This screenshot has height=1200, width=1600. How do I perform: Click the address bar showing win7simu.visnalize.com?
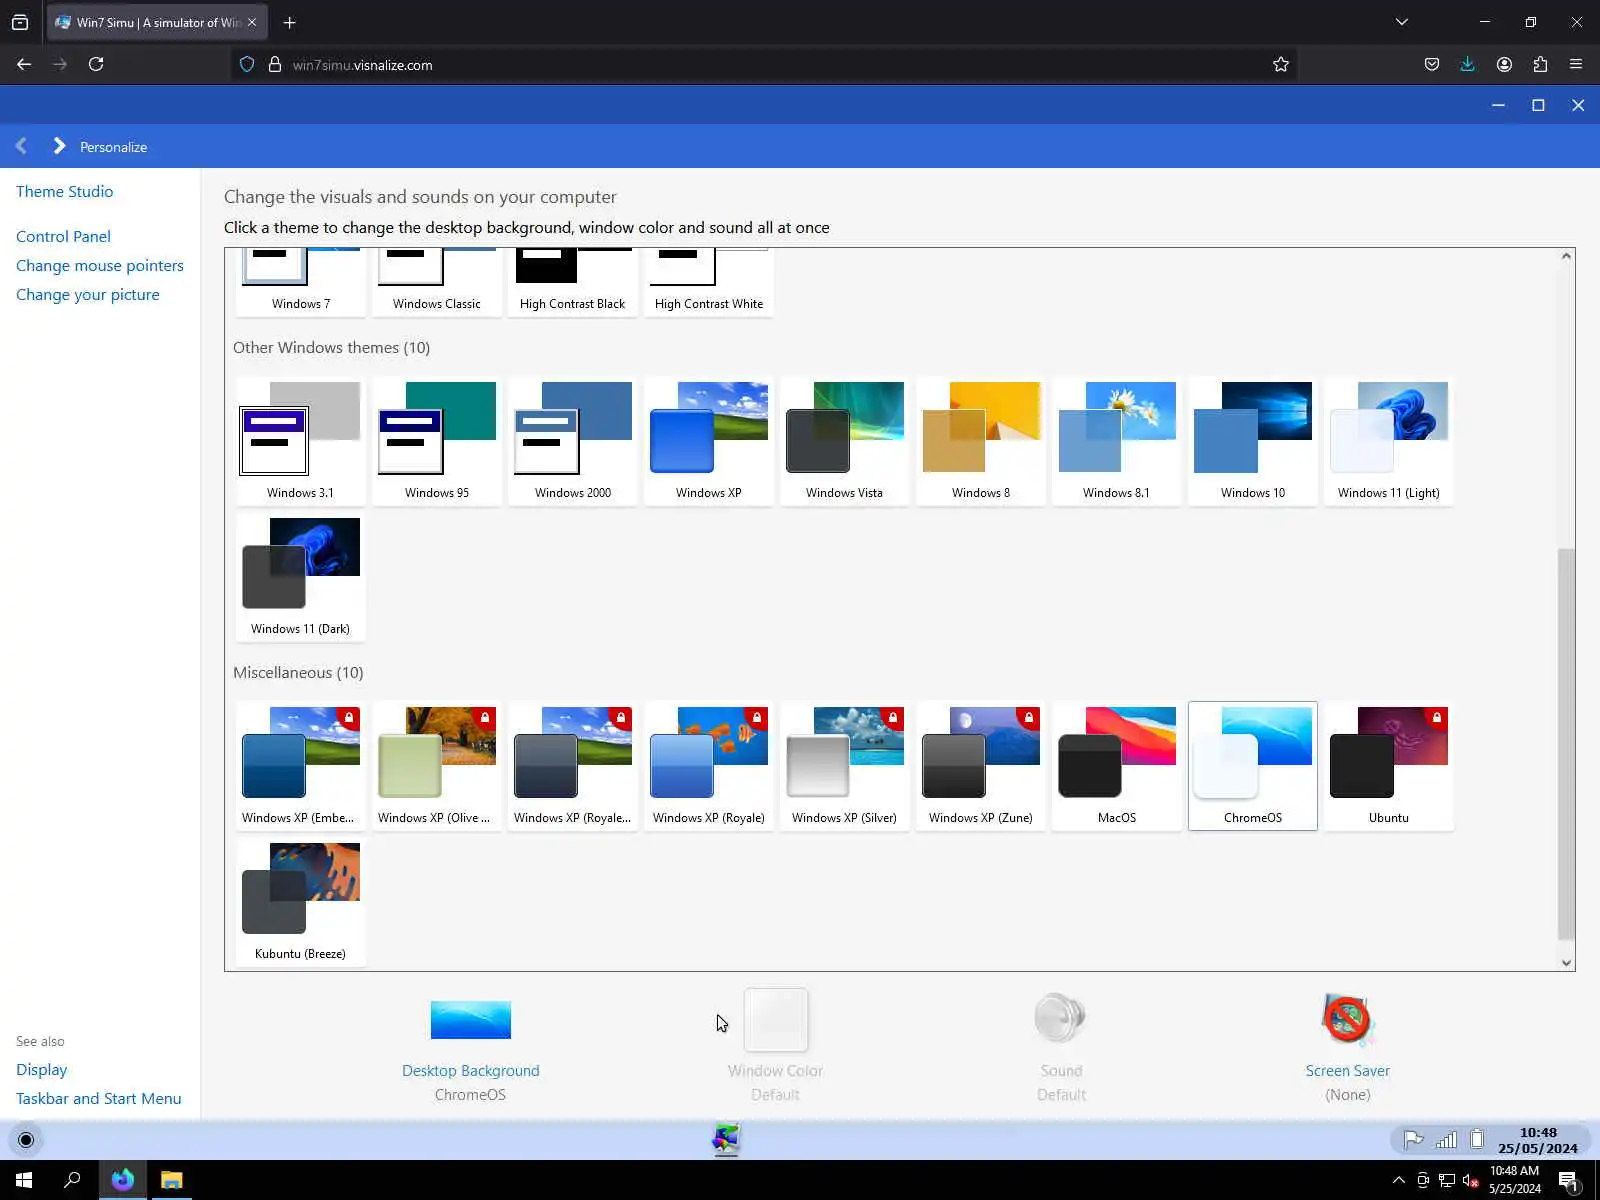(x=762, y=65)
